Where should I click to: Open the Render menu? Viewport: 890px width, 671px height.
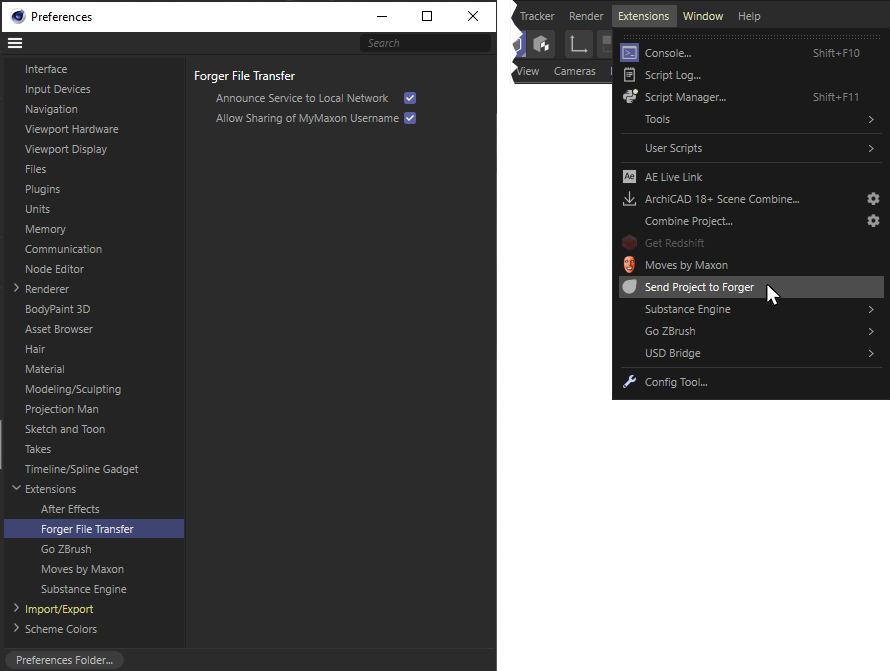(x=586, y=16)
